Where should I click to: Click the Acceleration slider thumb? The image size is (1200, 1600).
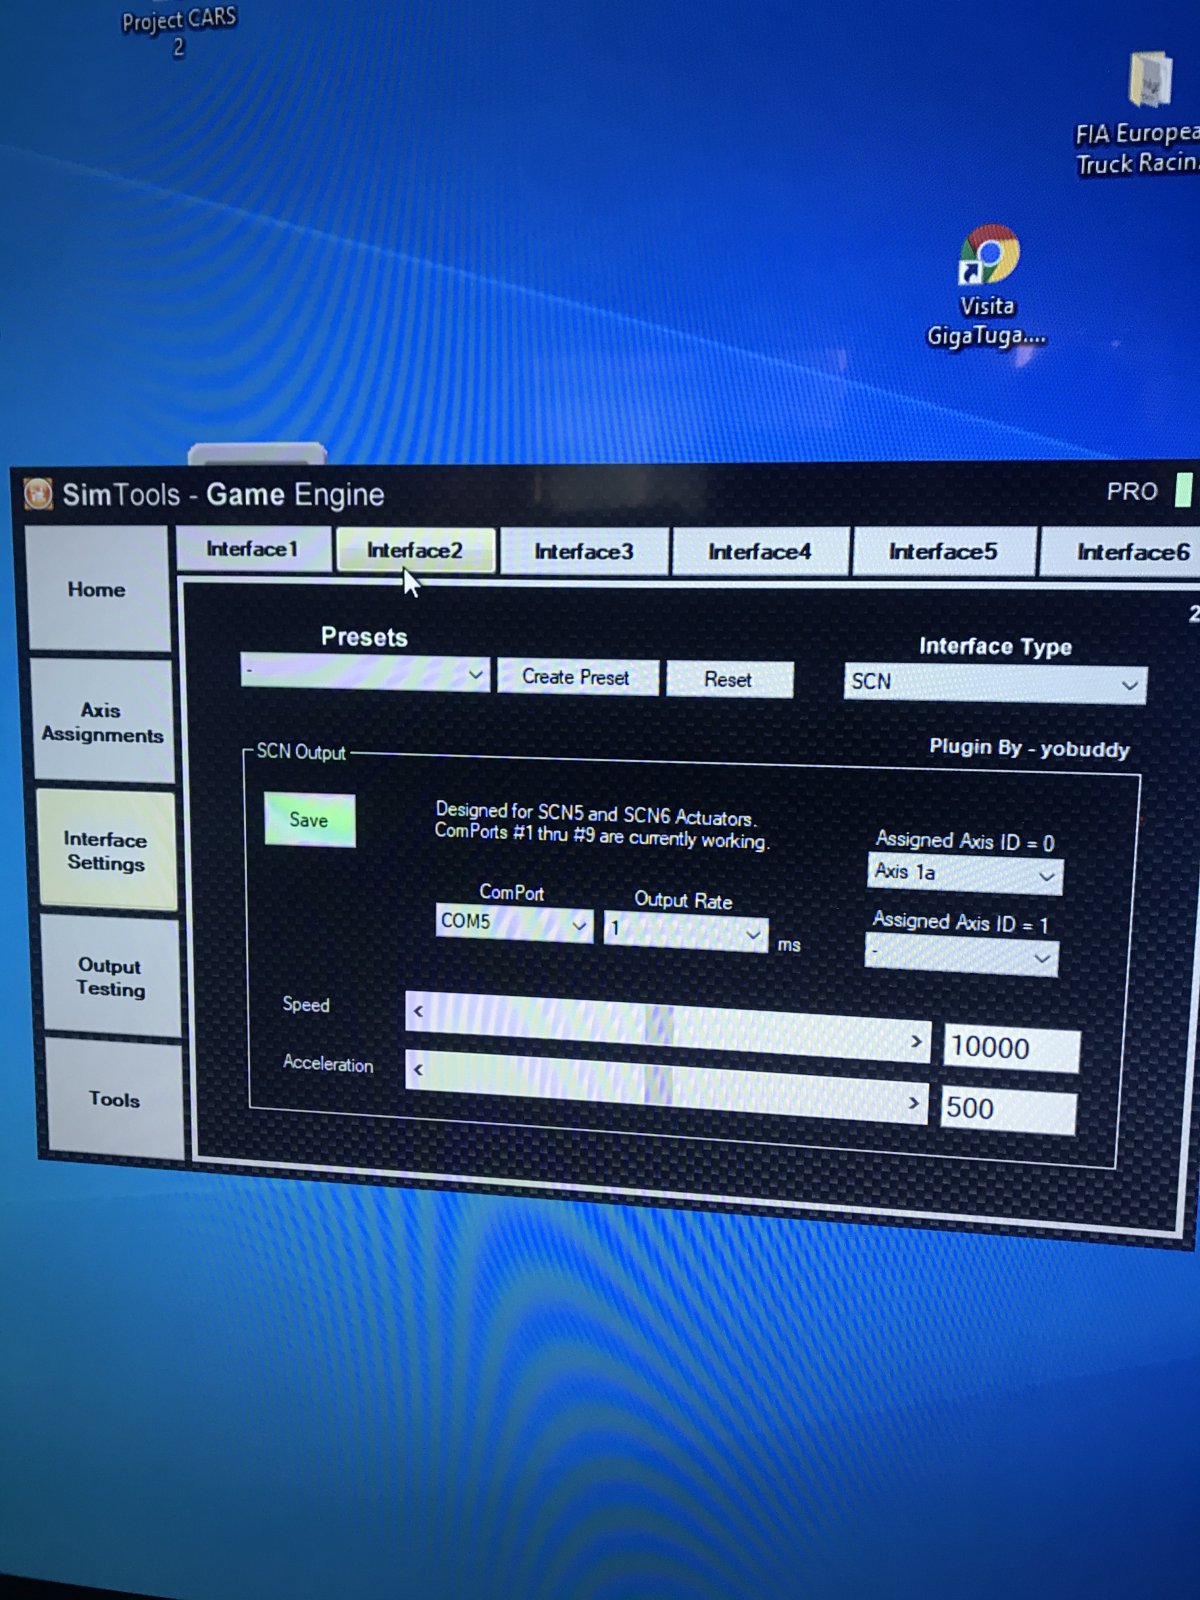point(658,1086)
